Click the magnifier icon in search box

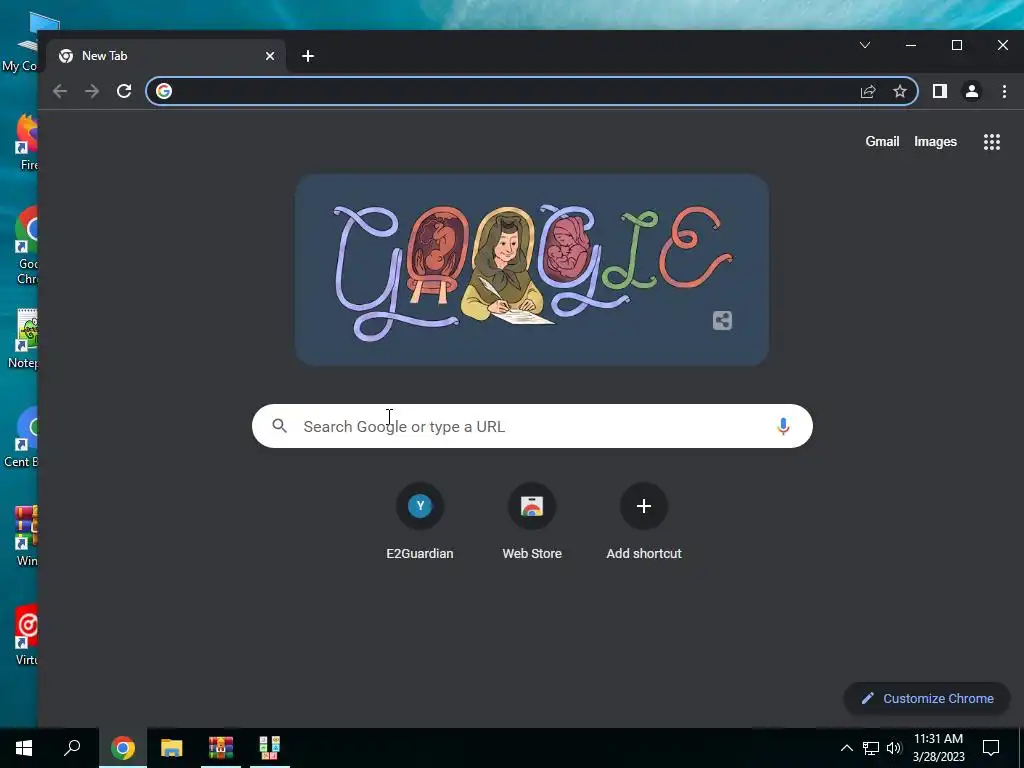(x=280, y=426)
